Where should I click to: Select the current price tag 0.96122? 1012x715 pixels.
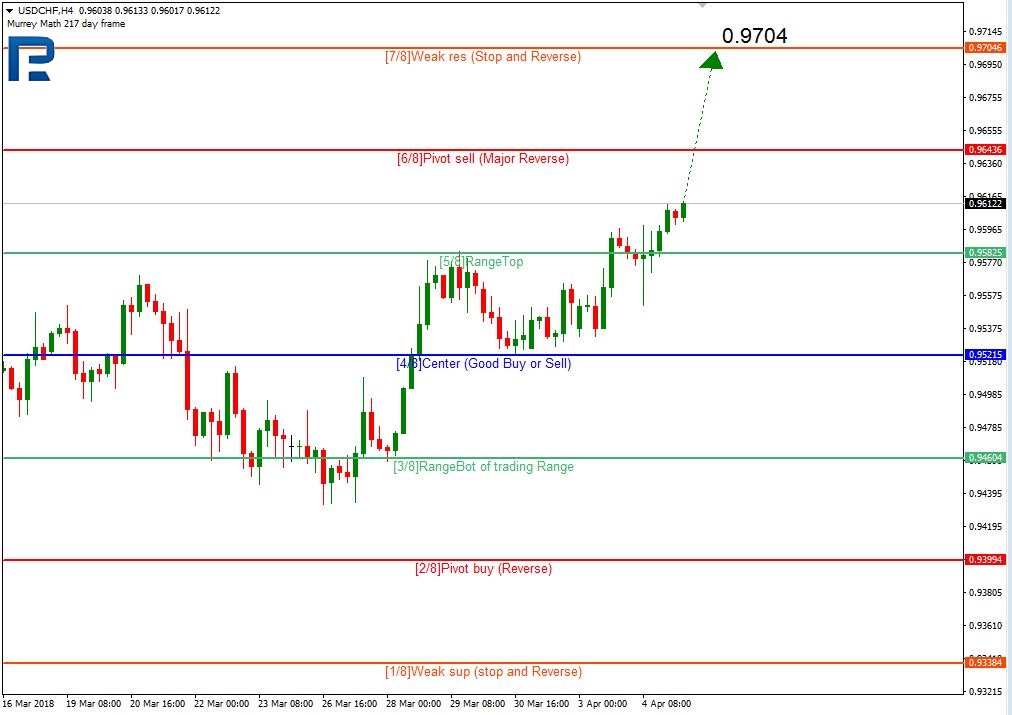click(x=985, y=204)
